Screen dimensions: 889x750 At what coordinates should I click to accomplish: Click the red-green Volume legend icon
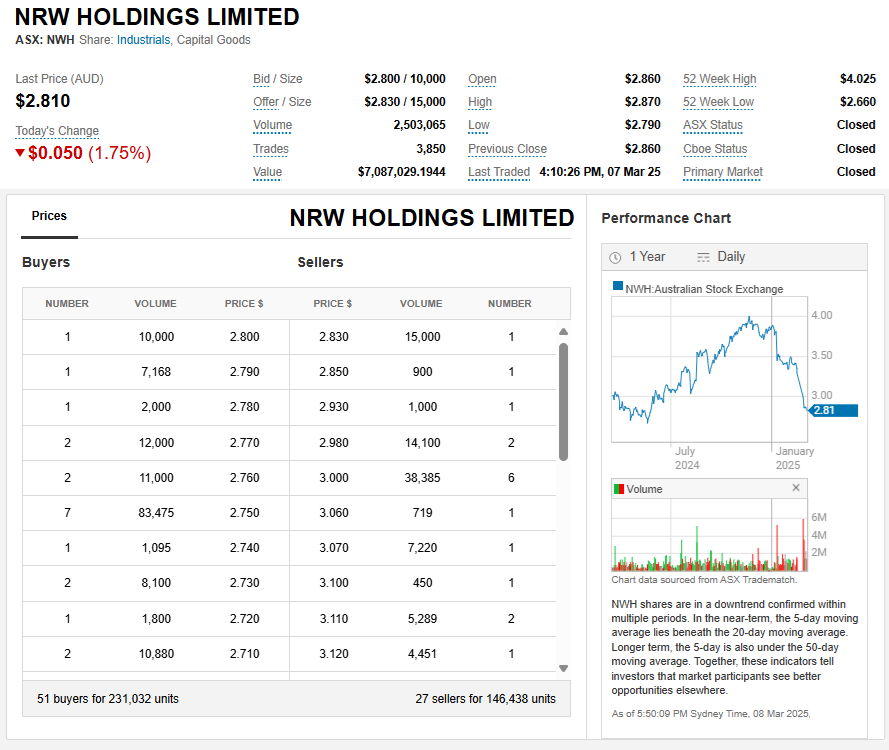[x=618, y=489]
